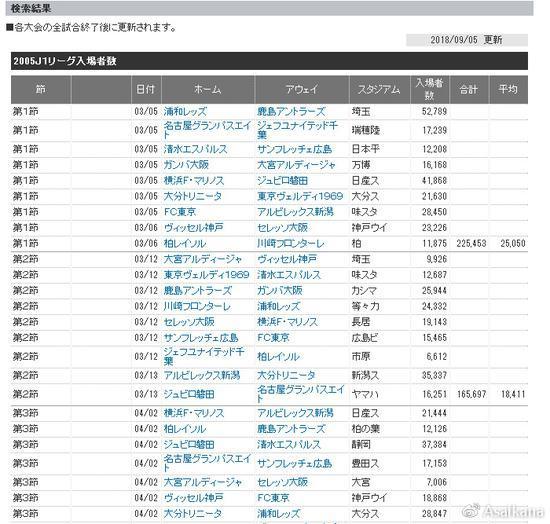Open home team 柏レイソル in 11,875 row

pos(185,243)
